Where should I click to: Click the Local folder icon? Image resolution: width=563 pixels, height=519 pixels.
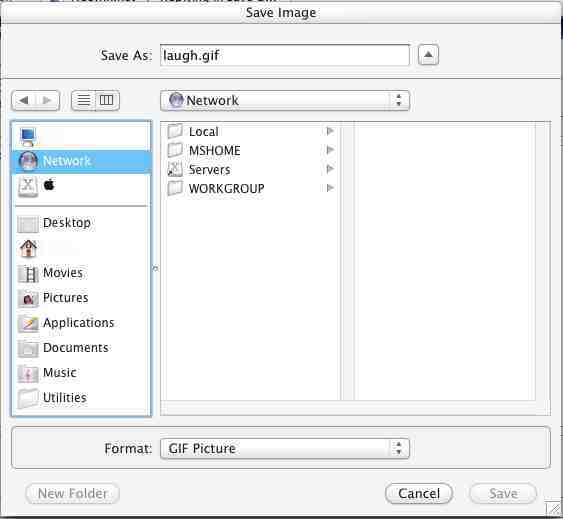[175, 131]
